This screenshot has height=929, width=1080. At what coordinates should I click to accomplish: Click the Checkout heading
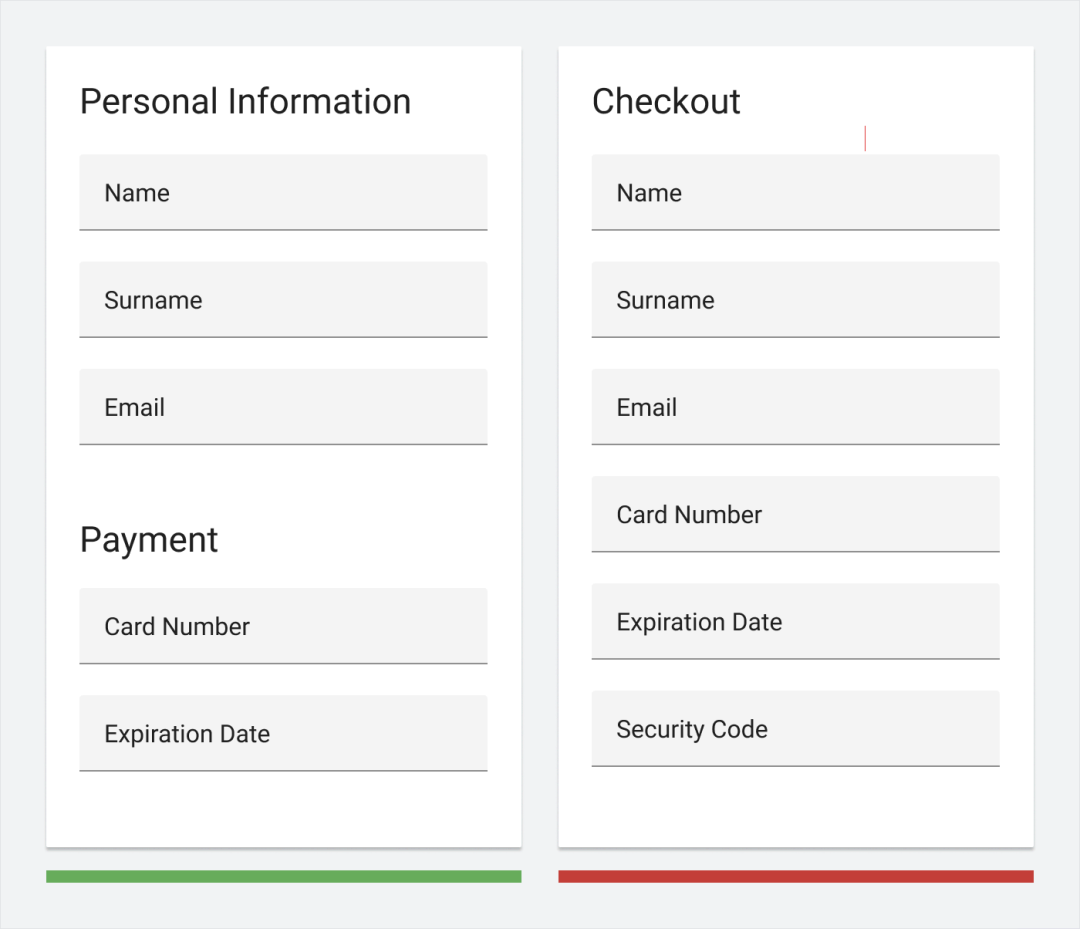tap(666, 102)
